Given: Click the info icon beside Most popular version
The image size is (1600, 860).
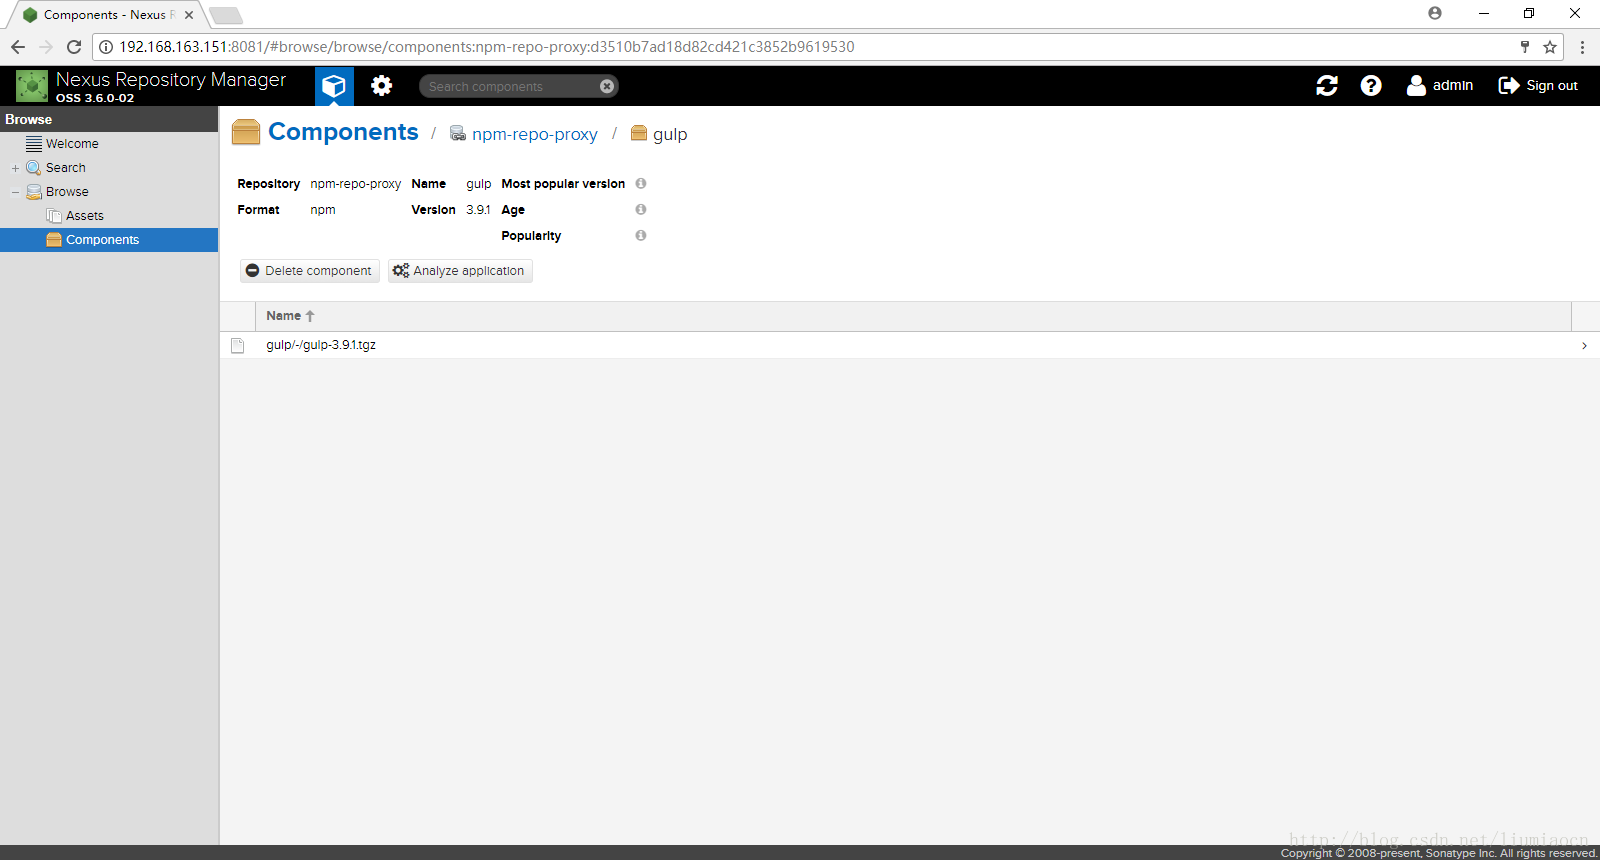Looking at the screenshot, I should (x=641, y=184).
